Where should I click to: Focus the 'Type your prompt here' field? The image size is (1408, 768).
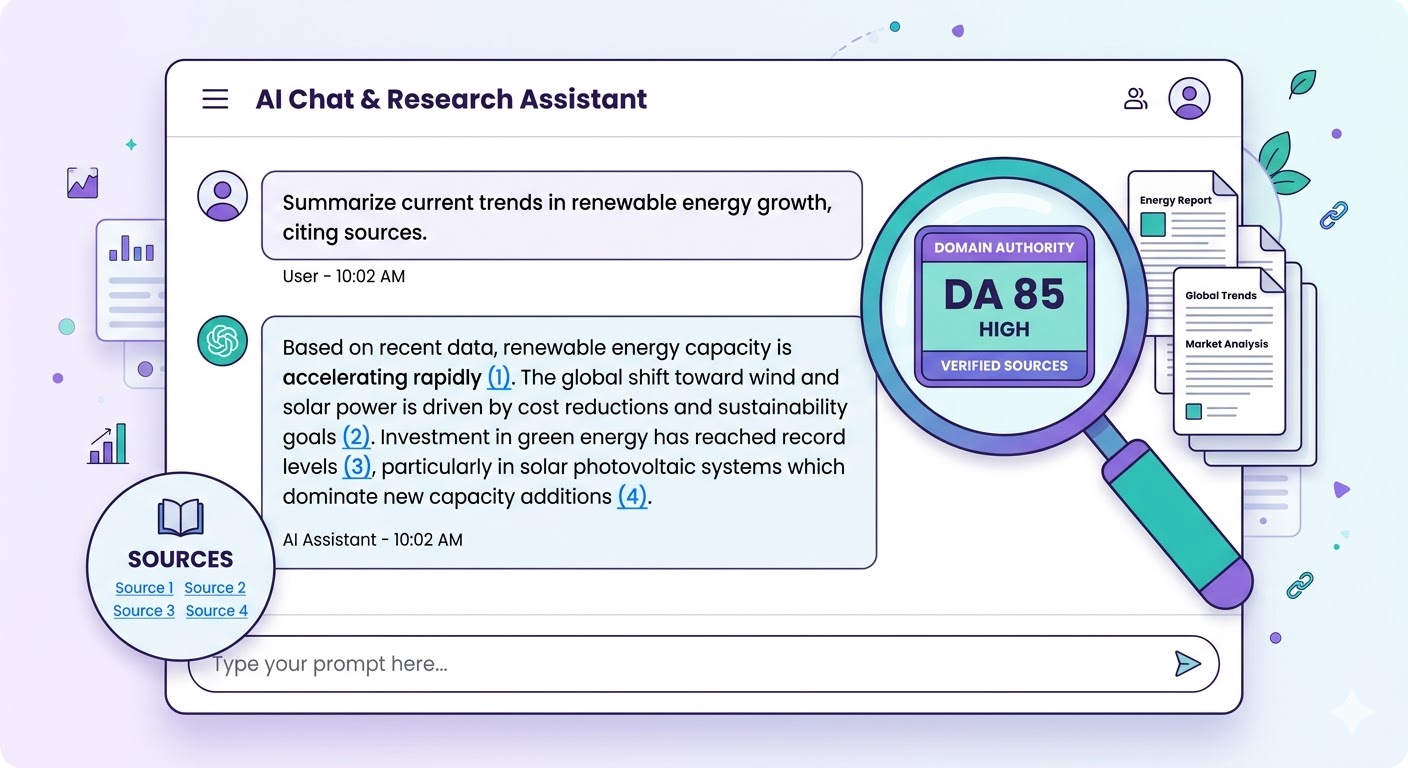(680, 664)
